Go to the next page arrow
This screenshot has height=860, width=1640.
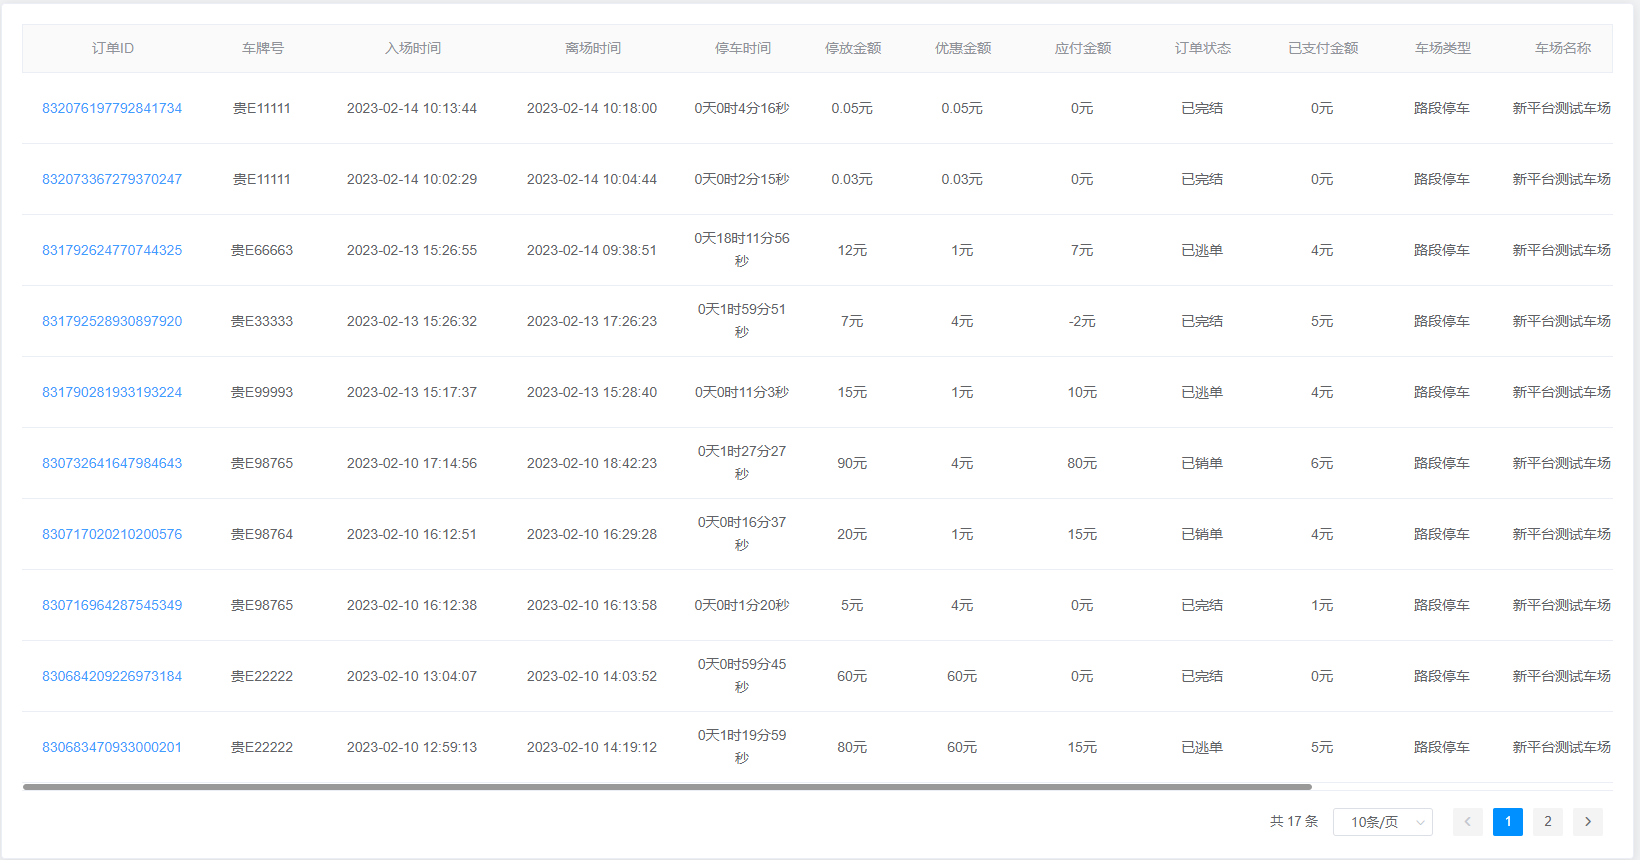click(x=1587, y=822)
